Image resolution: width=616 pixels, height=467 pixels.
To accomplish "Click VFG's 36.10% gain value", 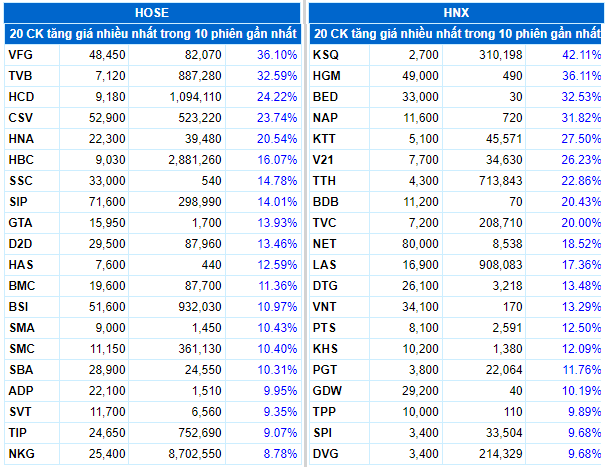I will point(277,55).
